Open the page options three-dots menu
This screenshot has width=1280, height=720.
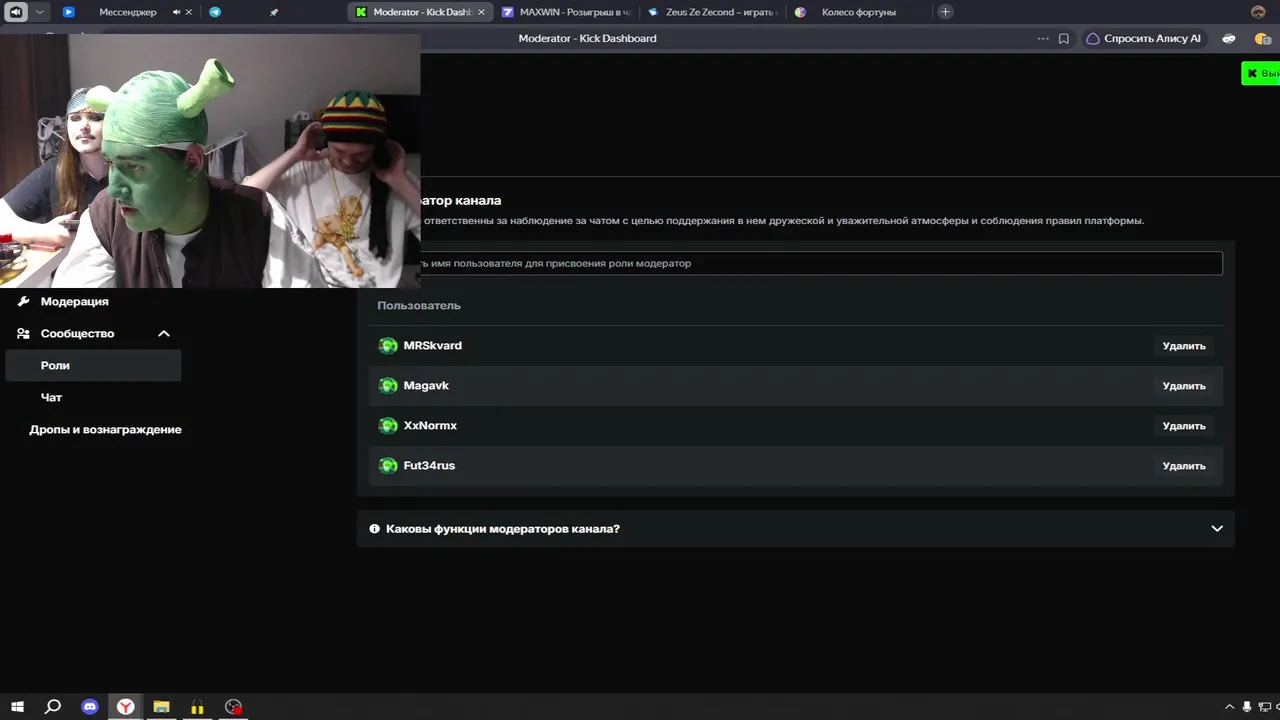[1043, 38]
